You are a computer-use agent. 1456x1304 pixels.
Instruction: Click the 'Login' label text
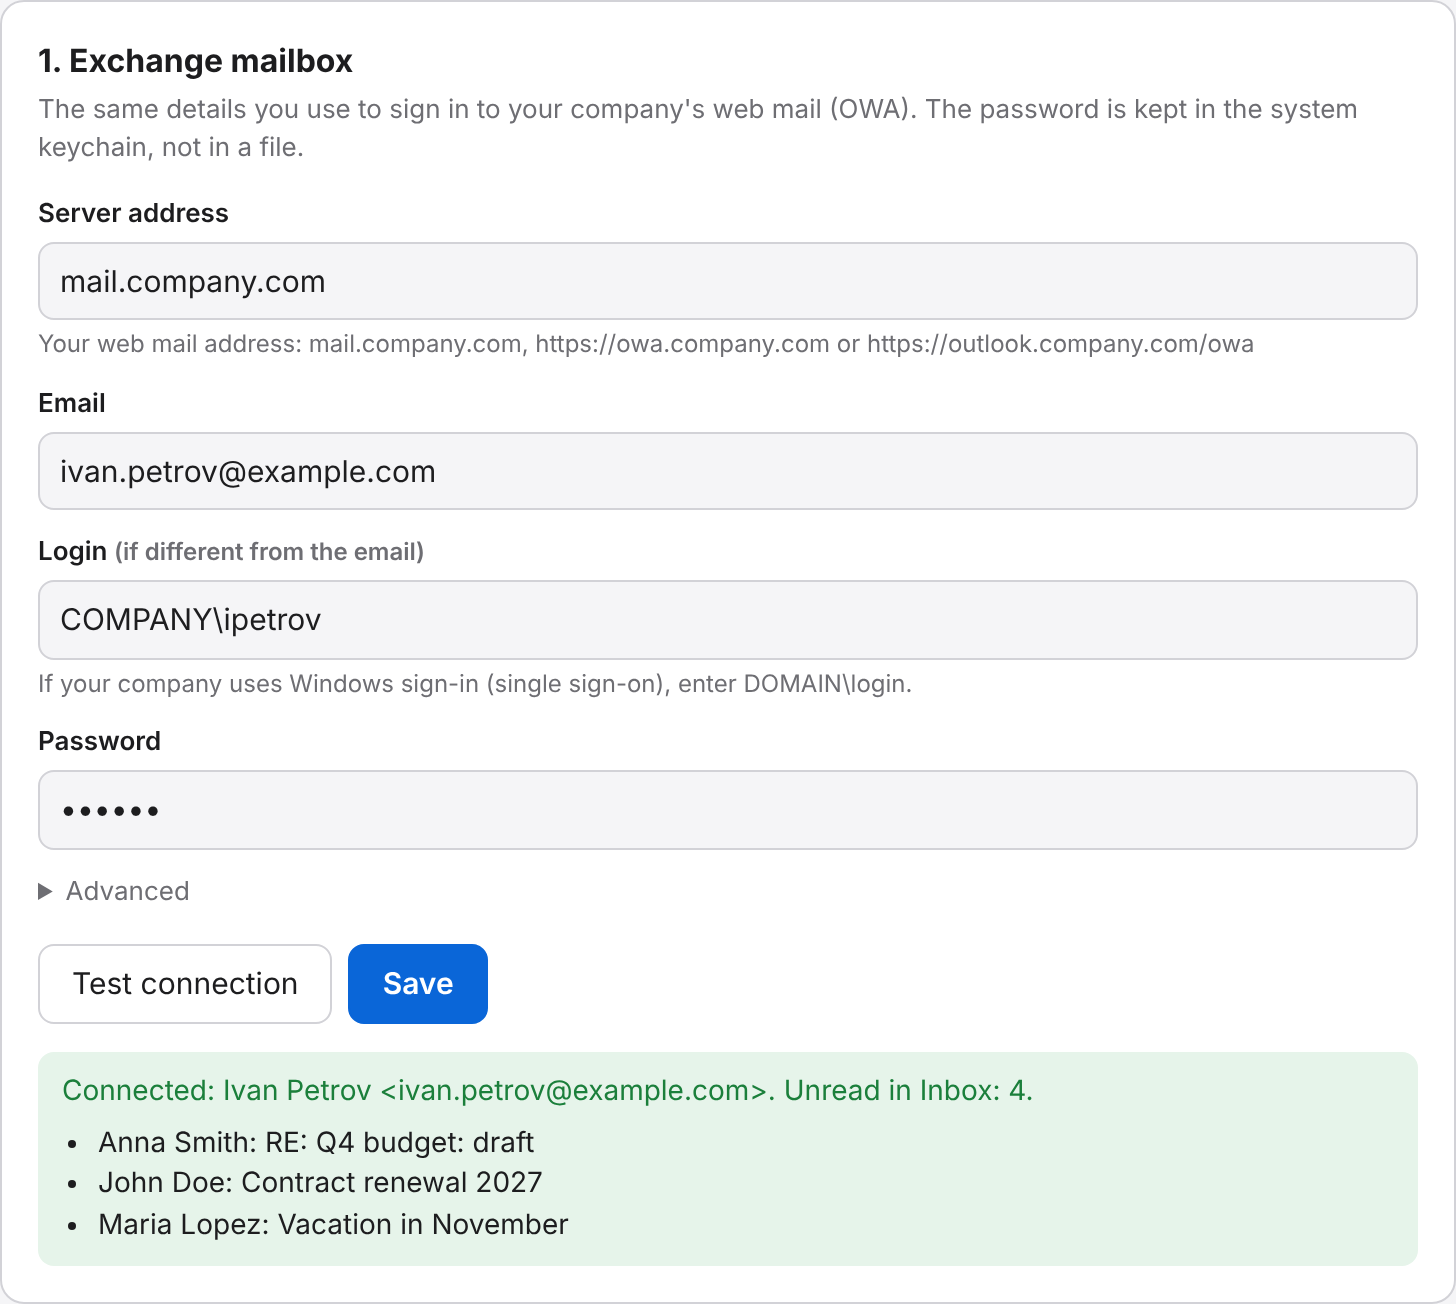[72, 551]
